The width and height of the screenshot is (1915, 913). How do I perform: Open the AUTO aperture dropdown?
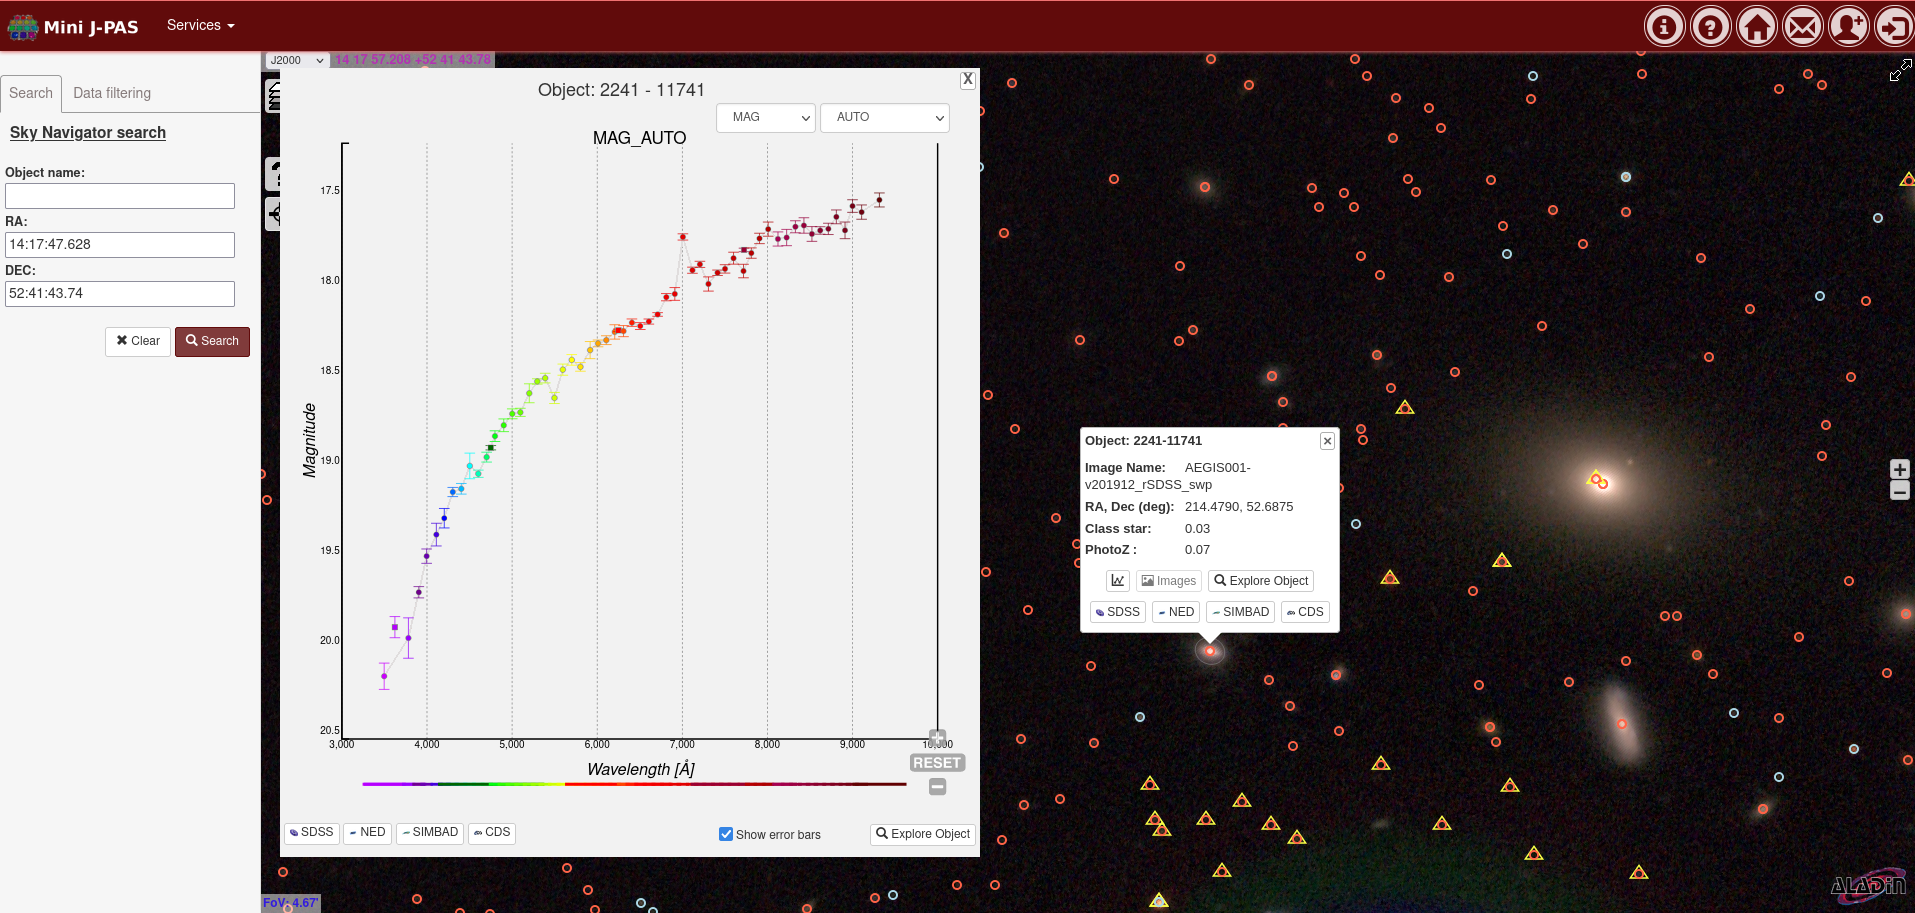[884, 118]
